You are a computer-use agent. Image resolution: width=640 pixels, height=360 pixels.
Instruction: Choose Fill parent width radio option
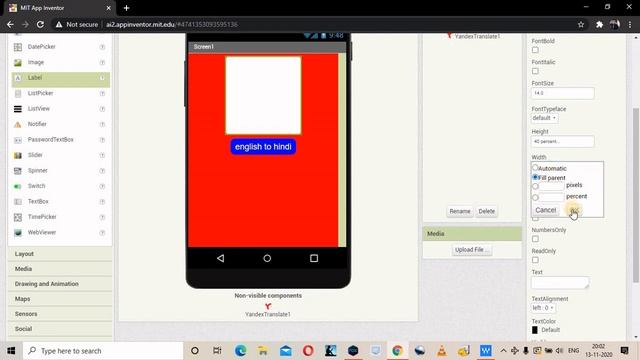535,177
